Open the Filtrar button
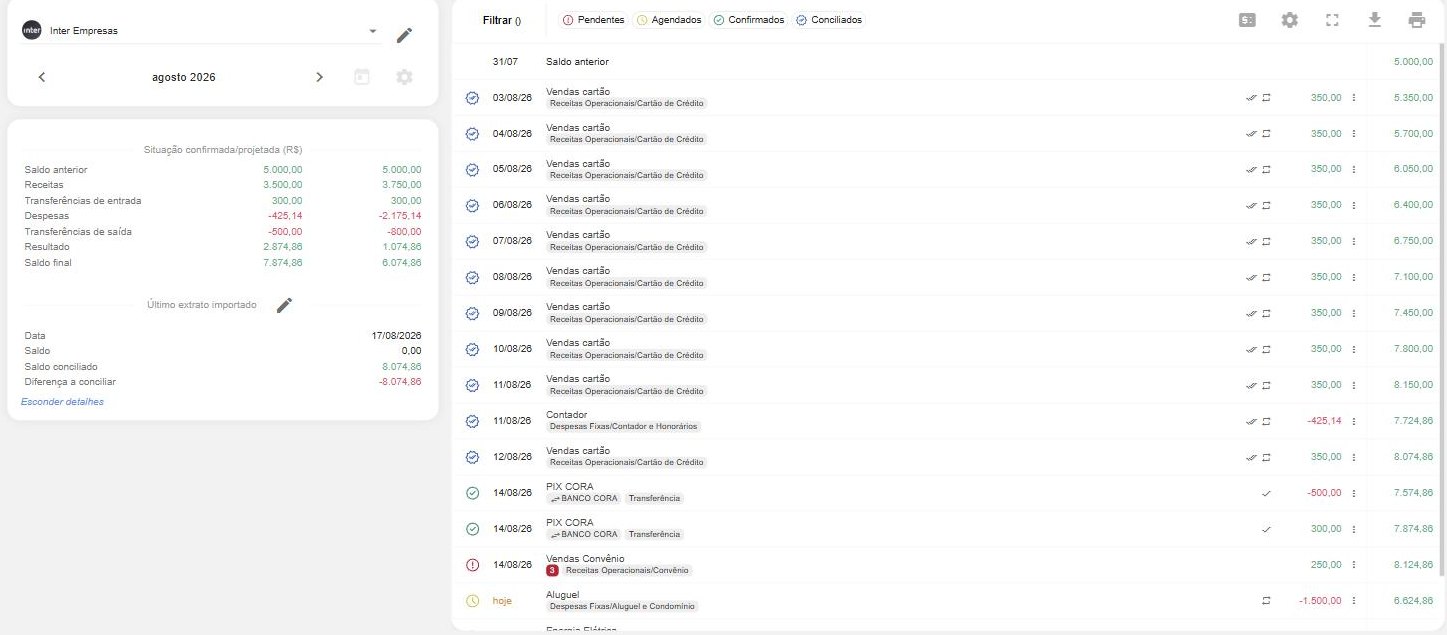Image resolution: width=1447 pixels, height=635 pixels. pyautogui.click(x=502, y=20)
